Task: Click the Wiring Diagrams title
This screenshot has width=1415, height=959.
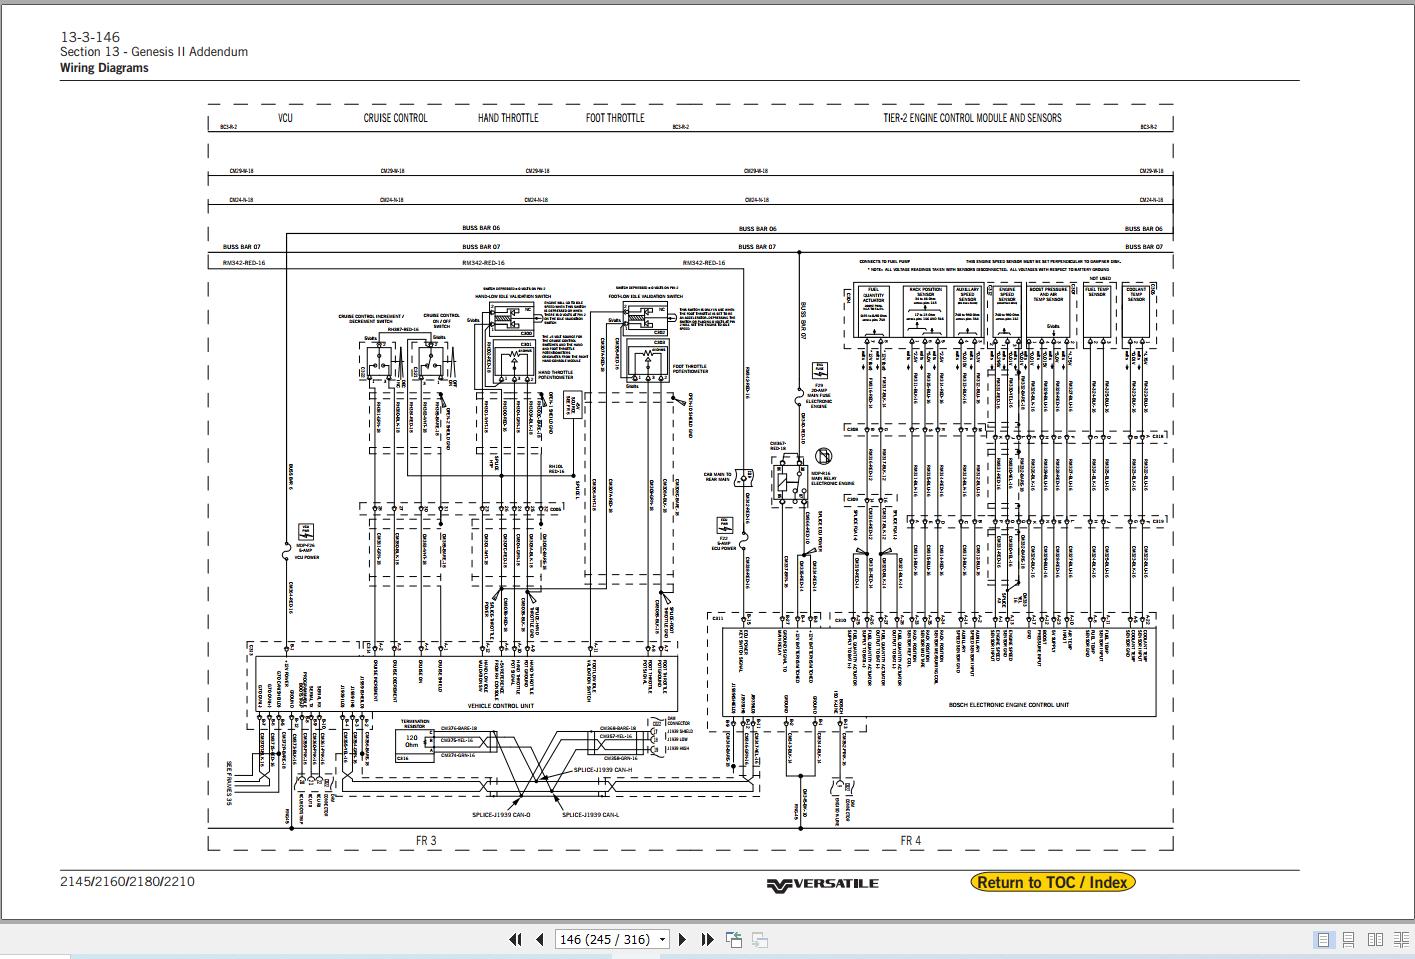Action: (104, 68)
